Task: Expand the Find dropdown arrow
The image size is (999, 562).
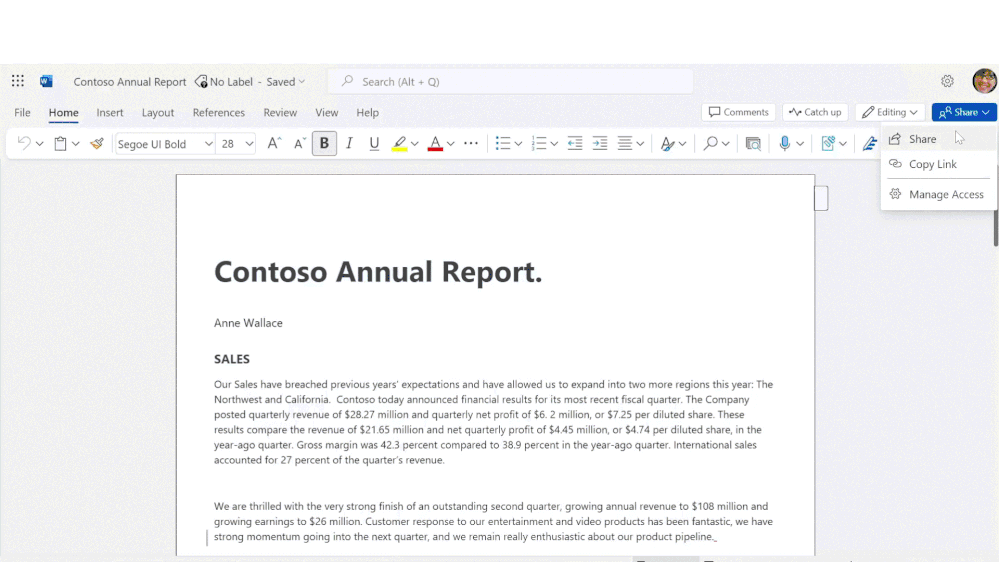Action: (x=726, y=144)
